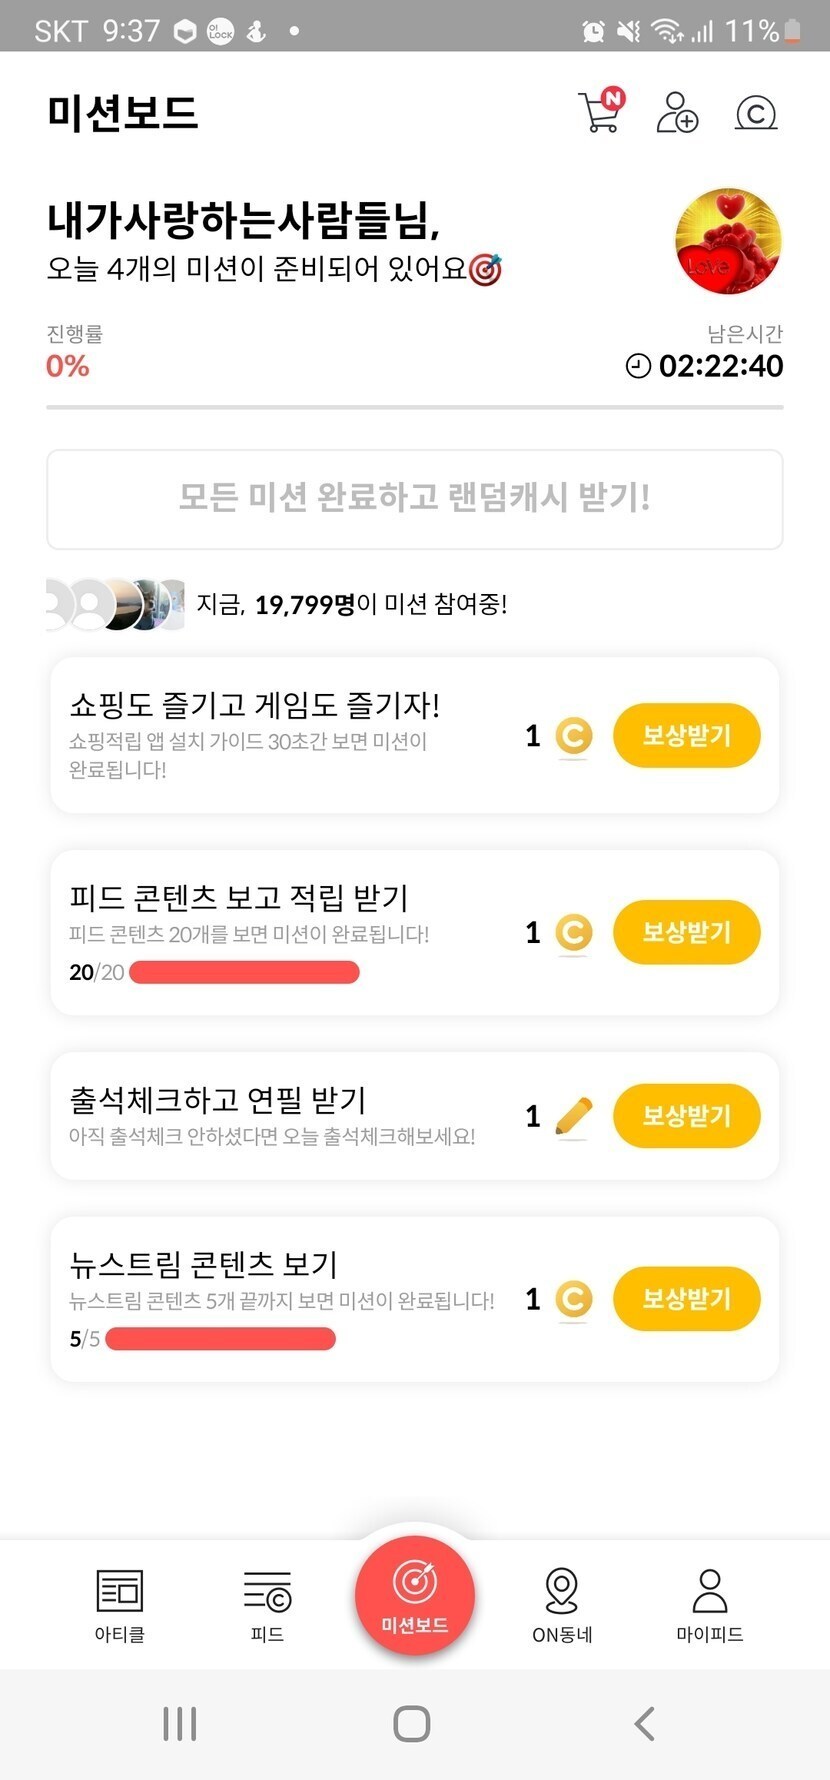
Task: Tap the add friend icon
Action: point(677,112)
